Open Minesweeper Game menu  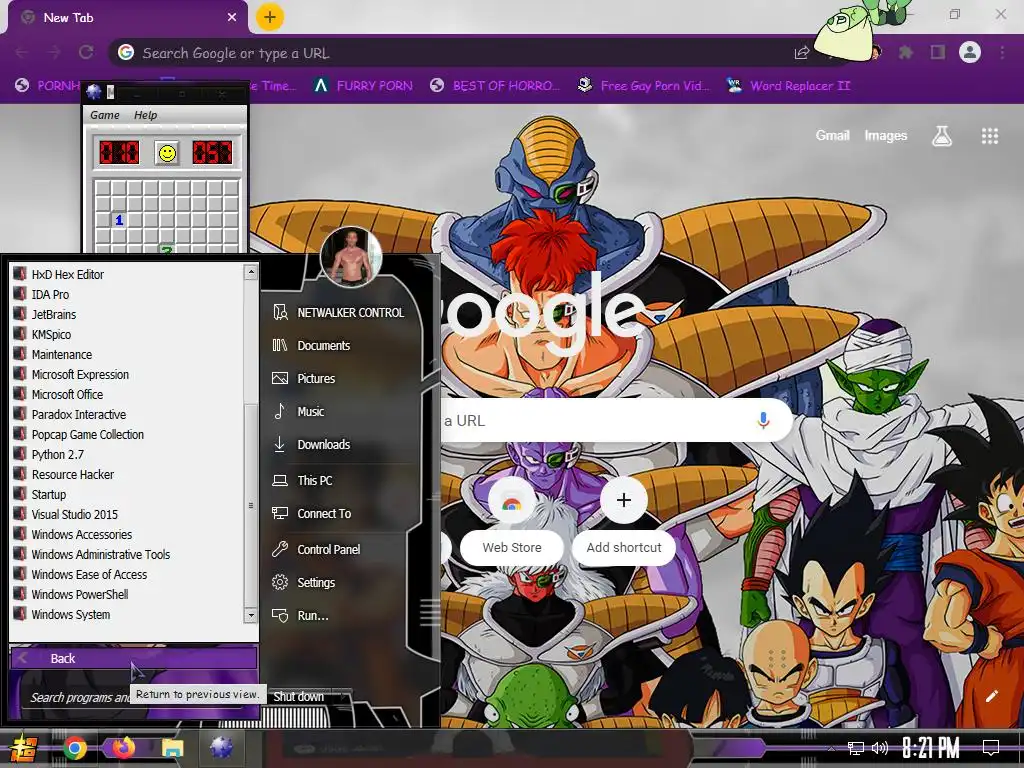(104, 115)
